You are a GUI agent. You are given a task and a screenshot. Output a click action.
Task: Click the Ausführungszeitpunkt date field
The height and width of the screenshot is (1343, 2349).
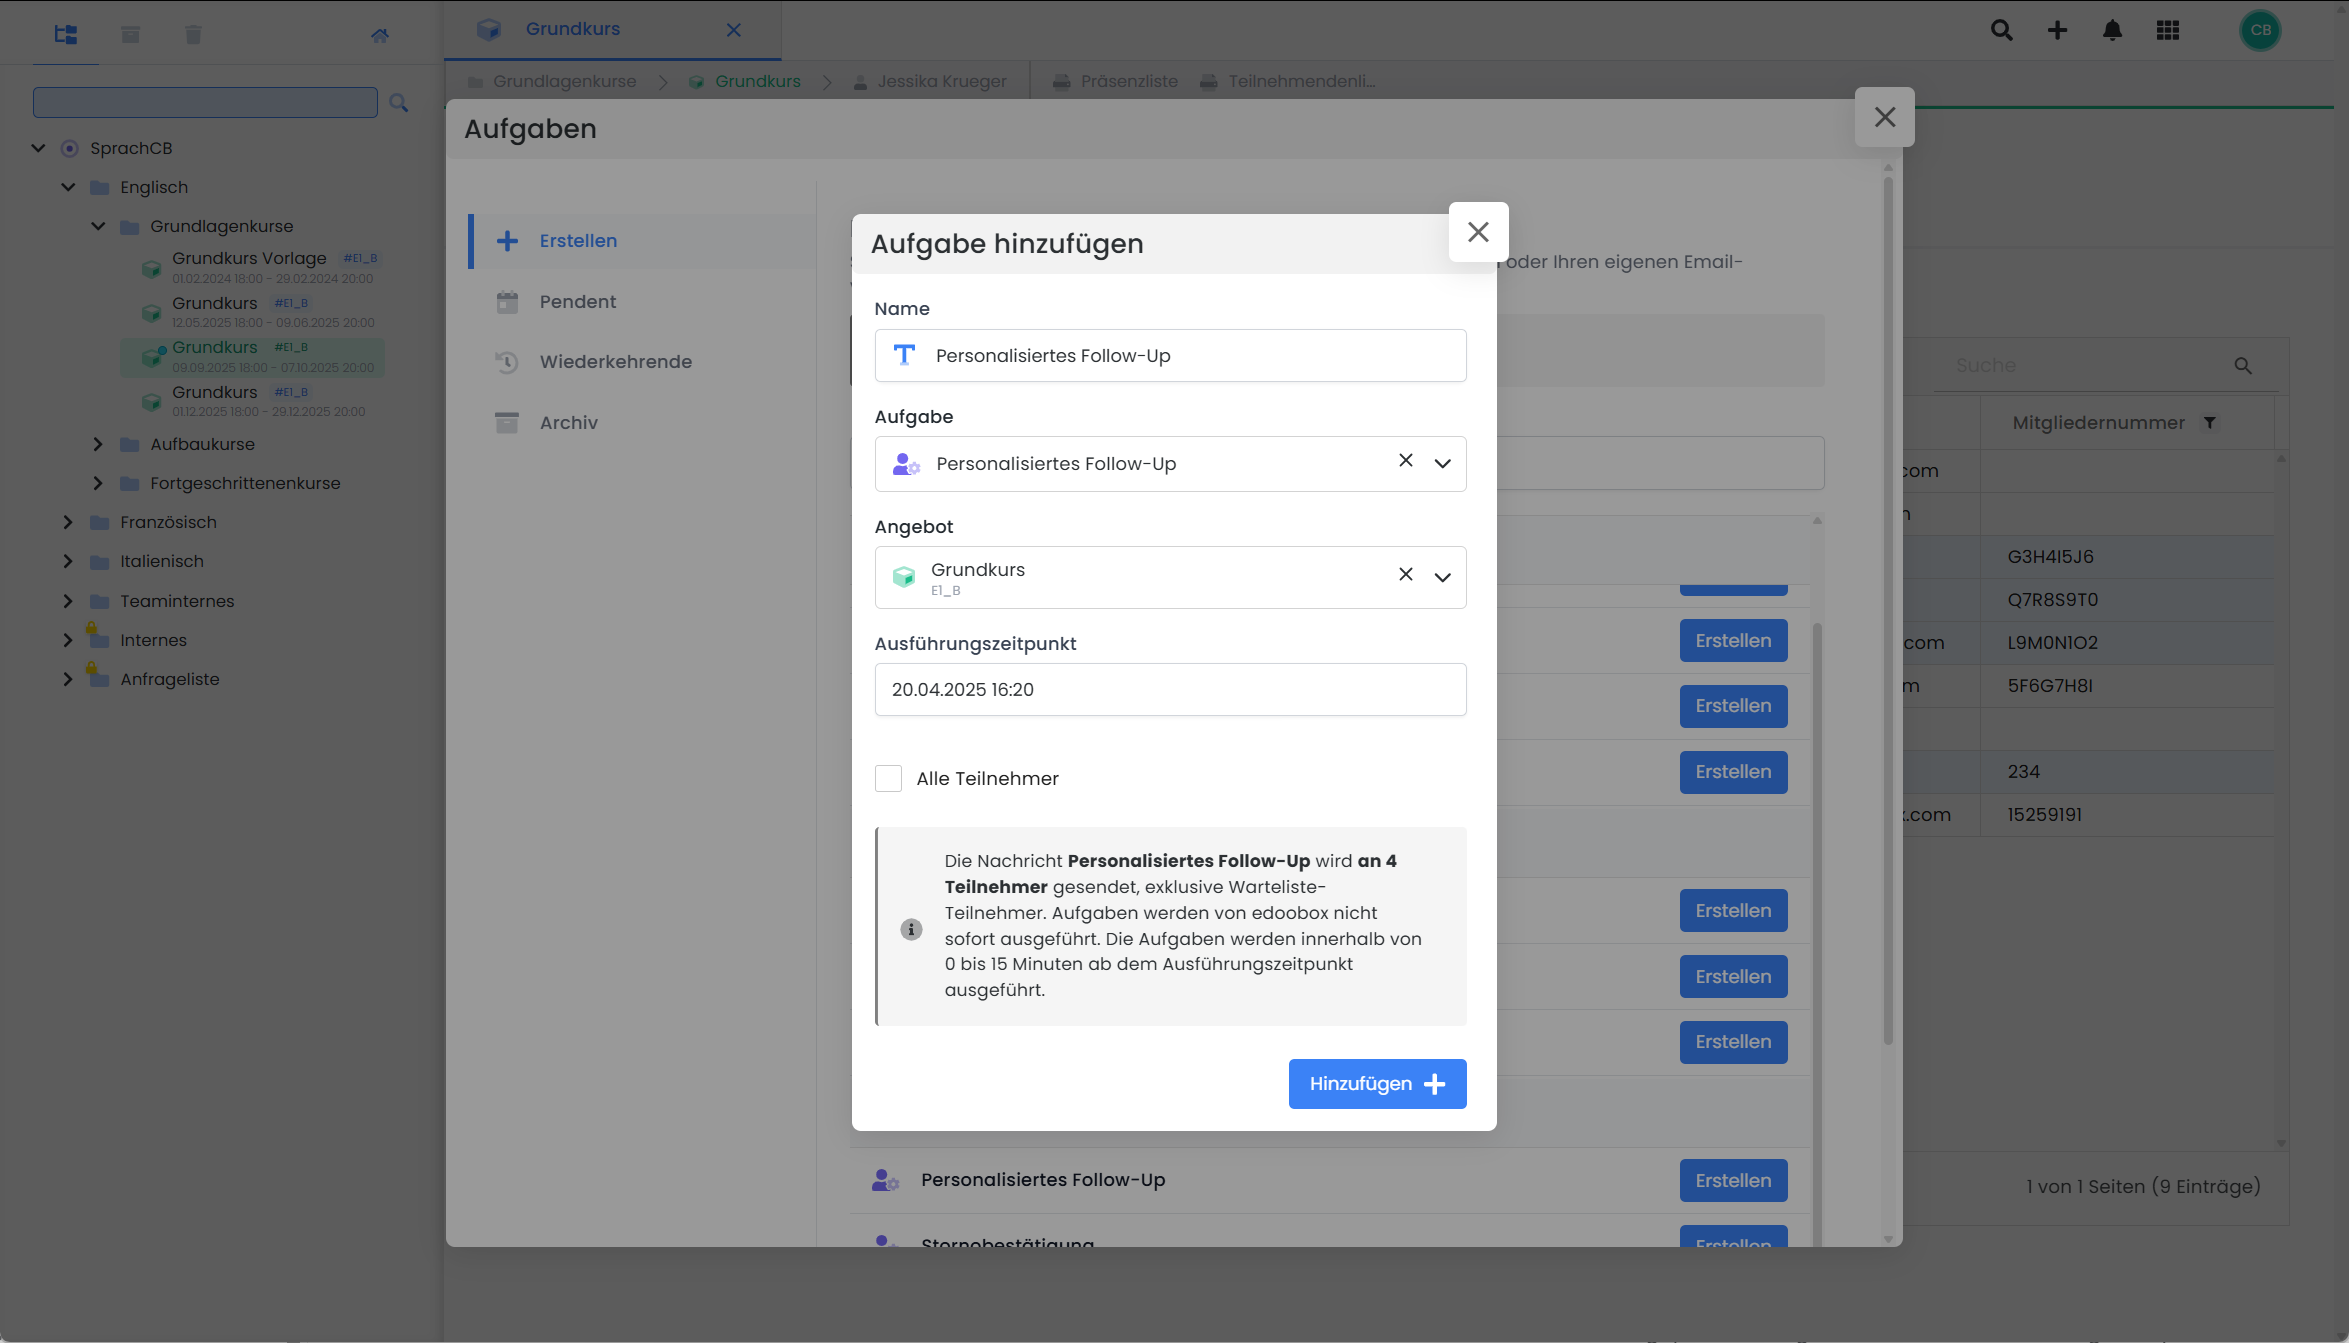click(x=1170, y=689)
